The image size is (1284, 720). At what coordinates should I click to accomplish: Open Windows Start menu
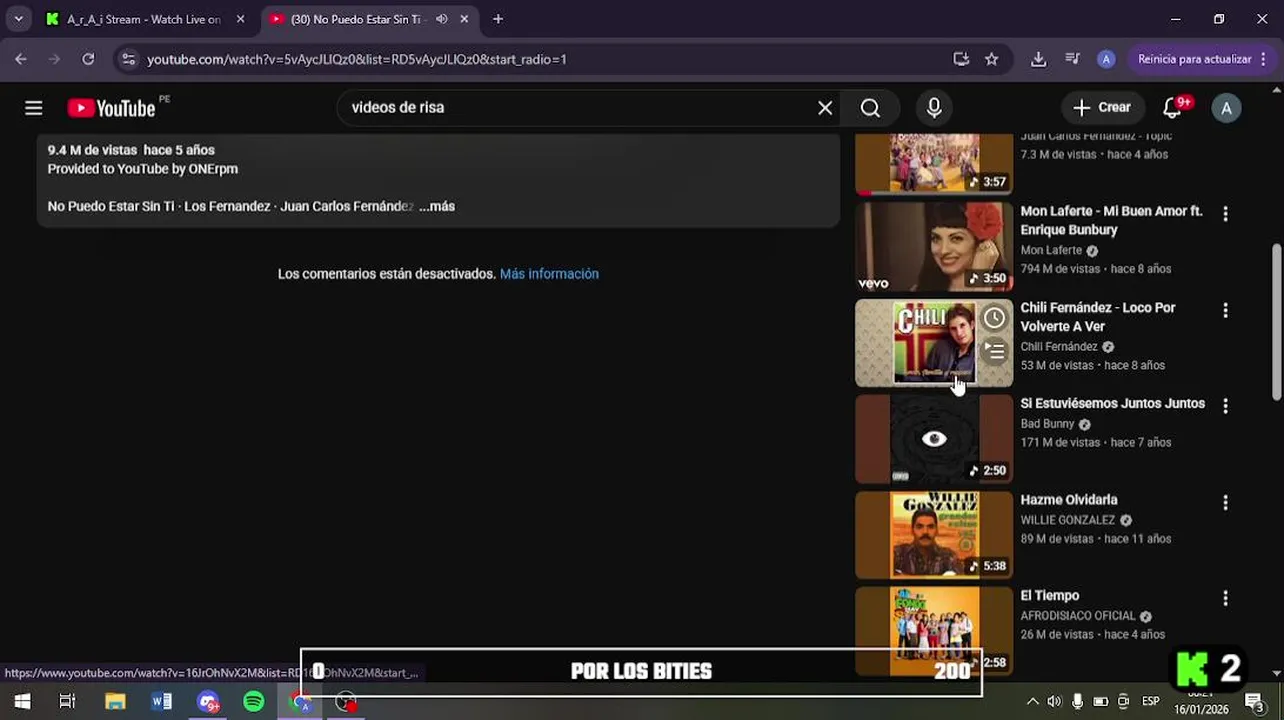click(x=22, y=702)
